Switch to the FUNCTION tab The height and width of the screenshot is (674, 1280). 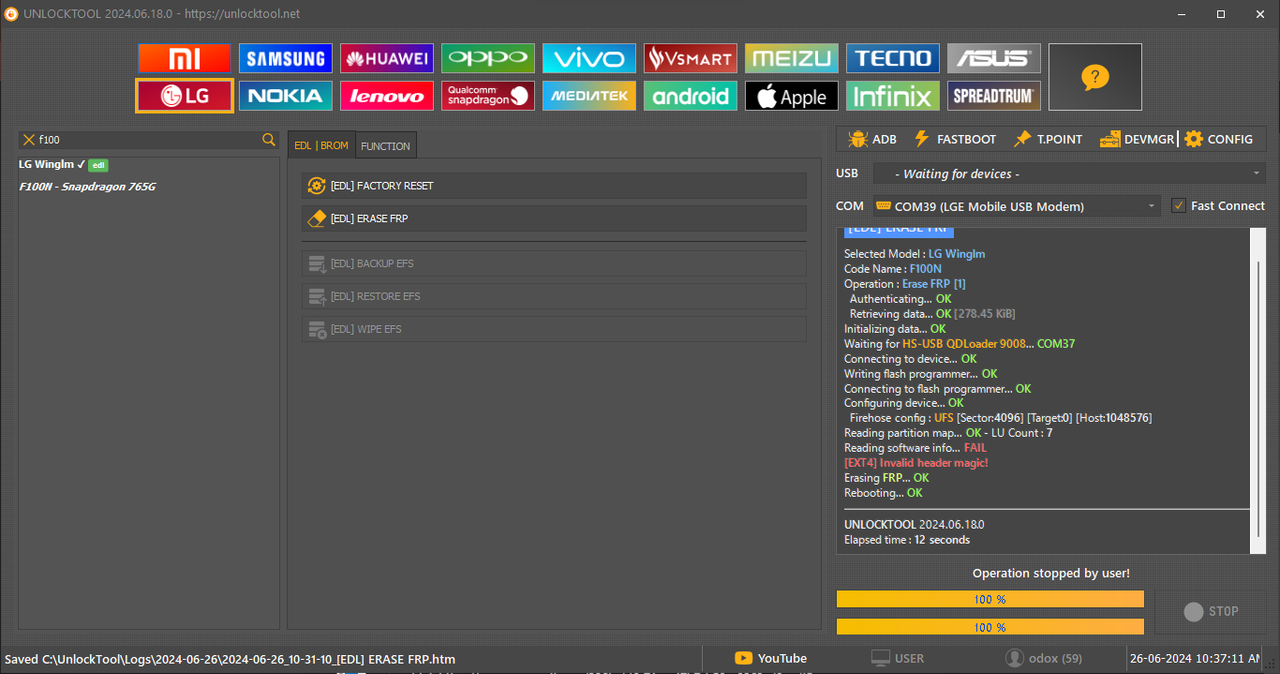385,146
